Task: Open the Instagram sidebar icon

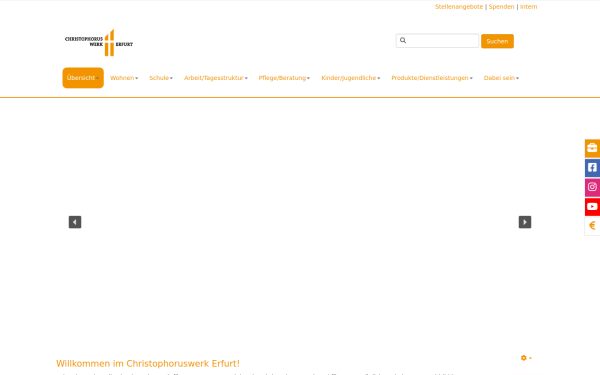Action: [592, 187]
